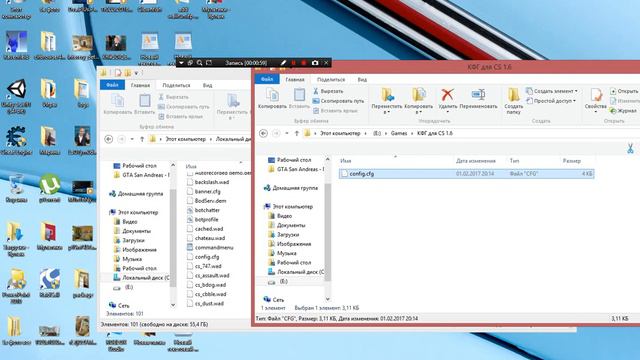This screenshot has height=360, width=640.
Task: Click the pencil icon on the recording toolbar
Action: click(283, 63)
